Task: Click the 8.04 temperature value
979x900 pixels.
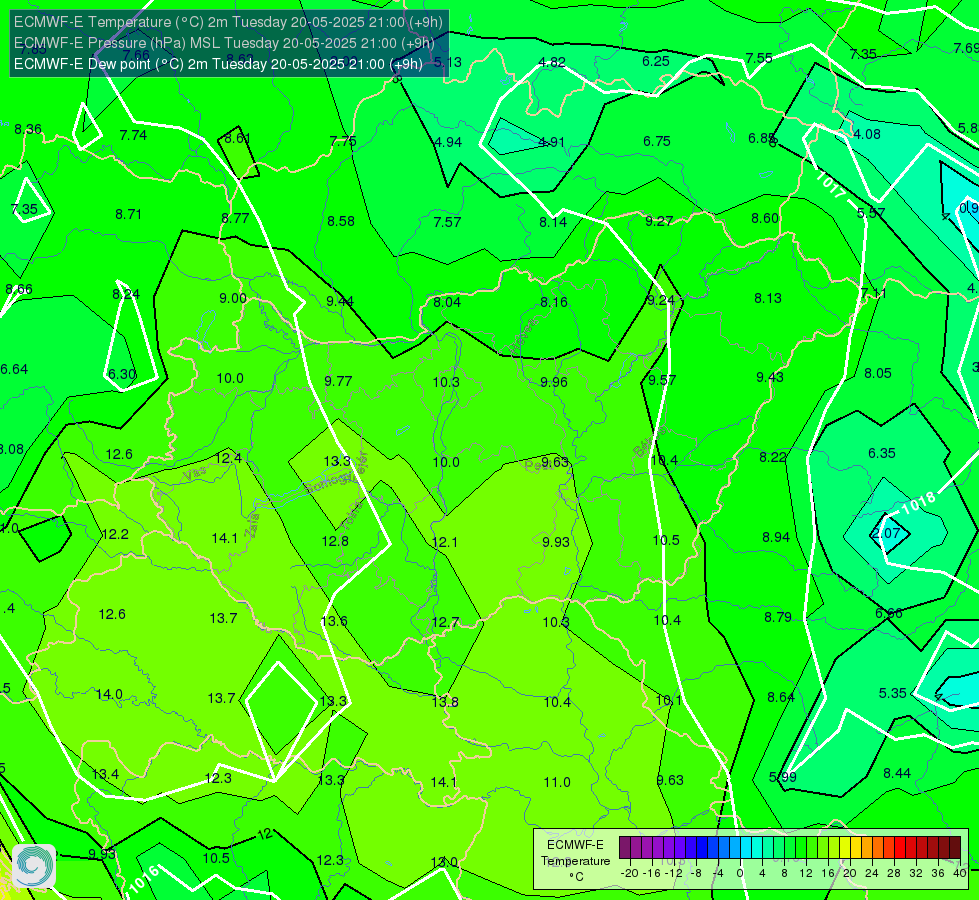Action: point(447,302)
